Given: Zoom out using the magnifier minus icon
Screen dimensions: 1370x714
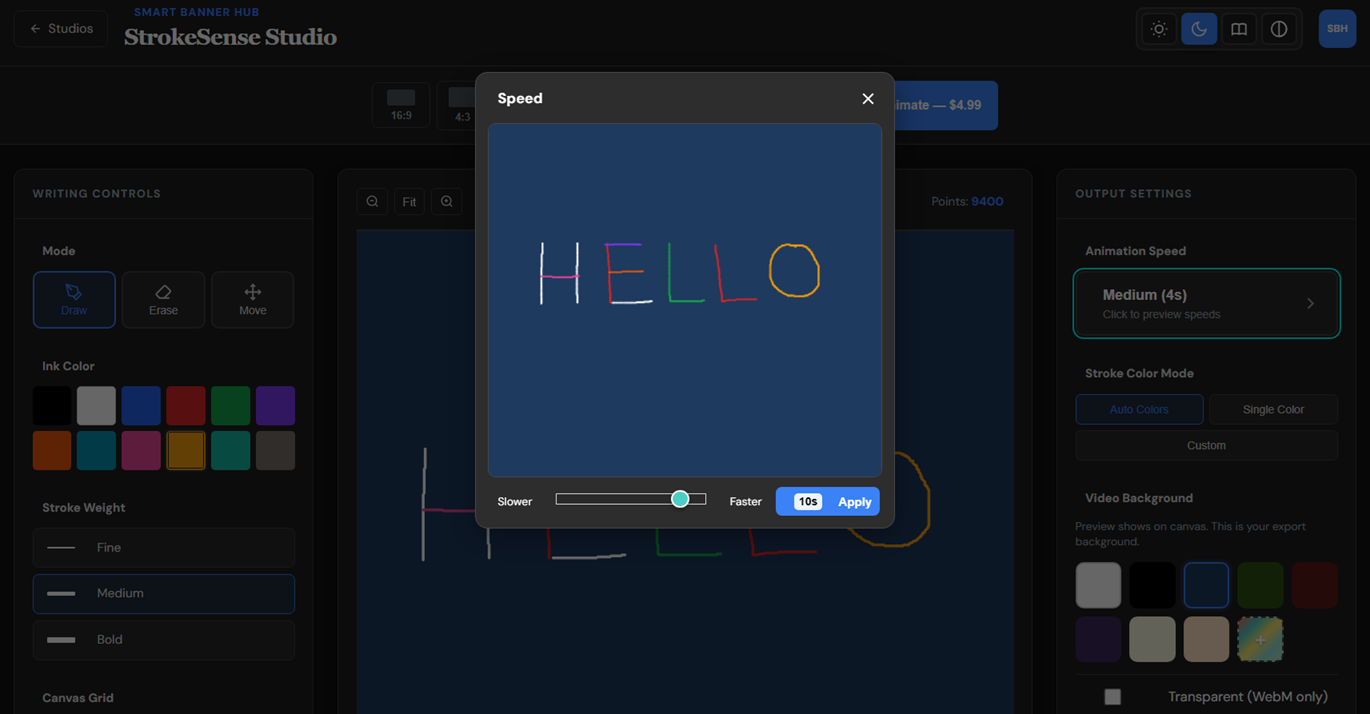Looking at the screenshot, I should click(372, 201).
